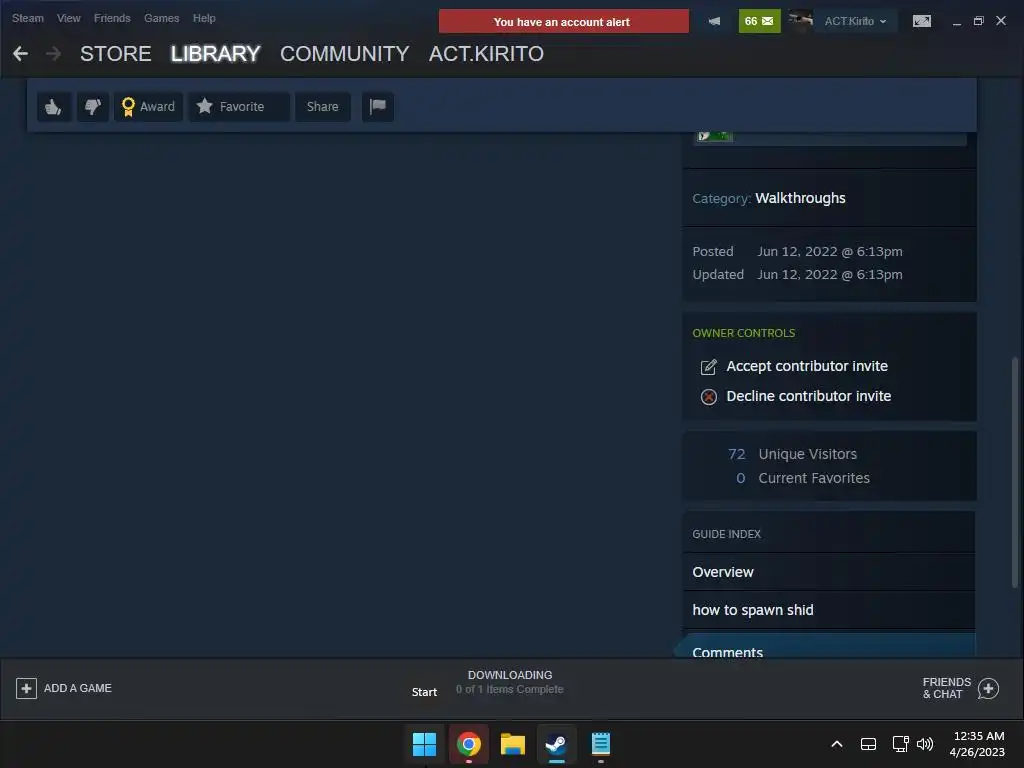The height and width of the screenshot is (768, 1024).
Task: Open the Steam menu
Action: (27, 18)
